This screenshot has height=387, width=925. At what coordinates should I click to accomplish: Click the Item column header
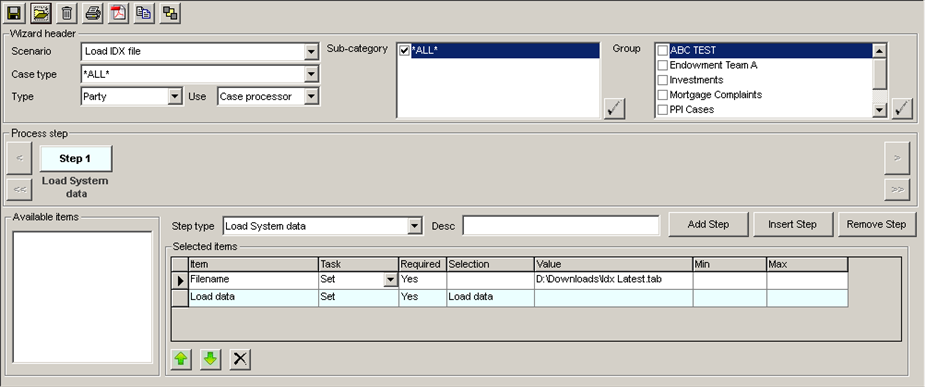[x=253, y=264]
